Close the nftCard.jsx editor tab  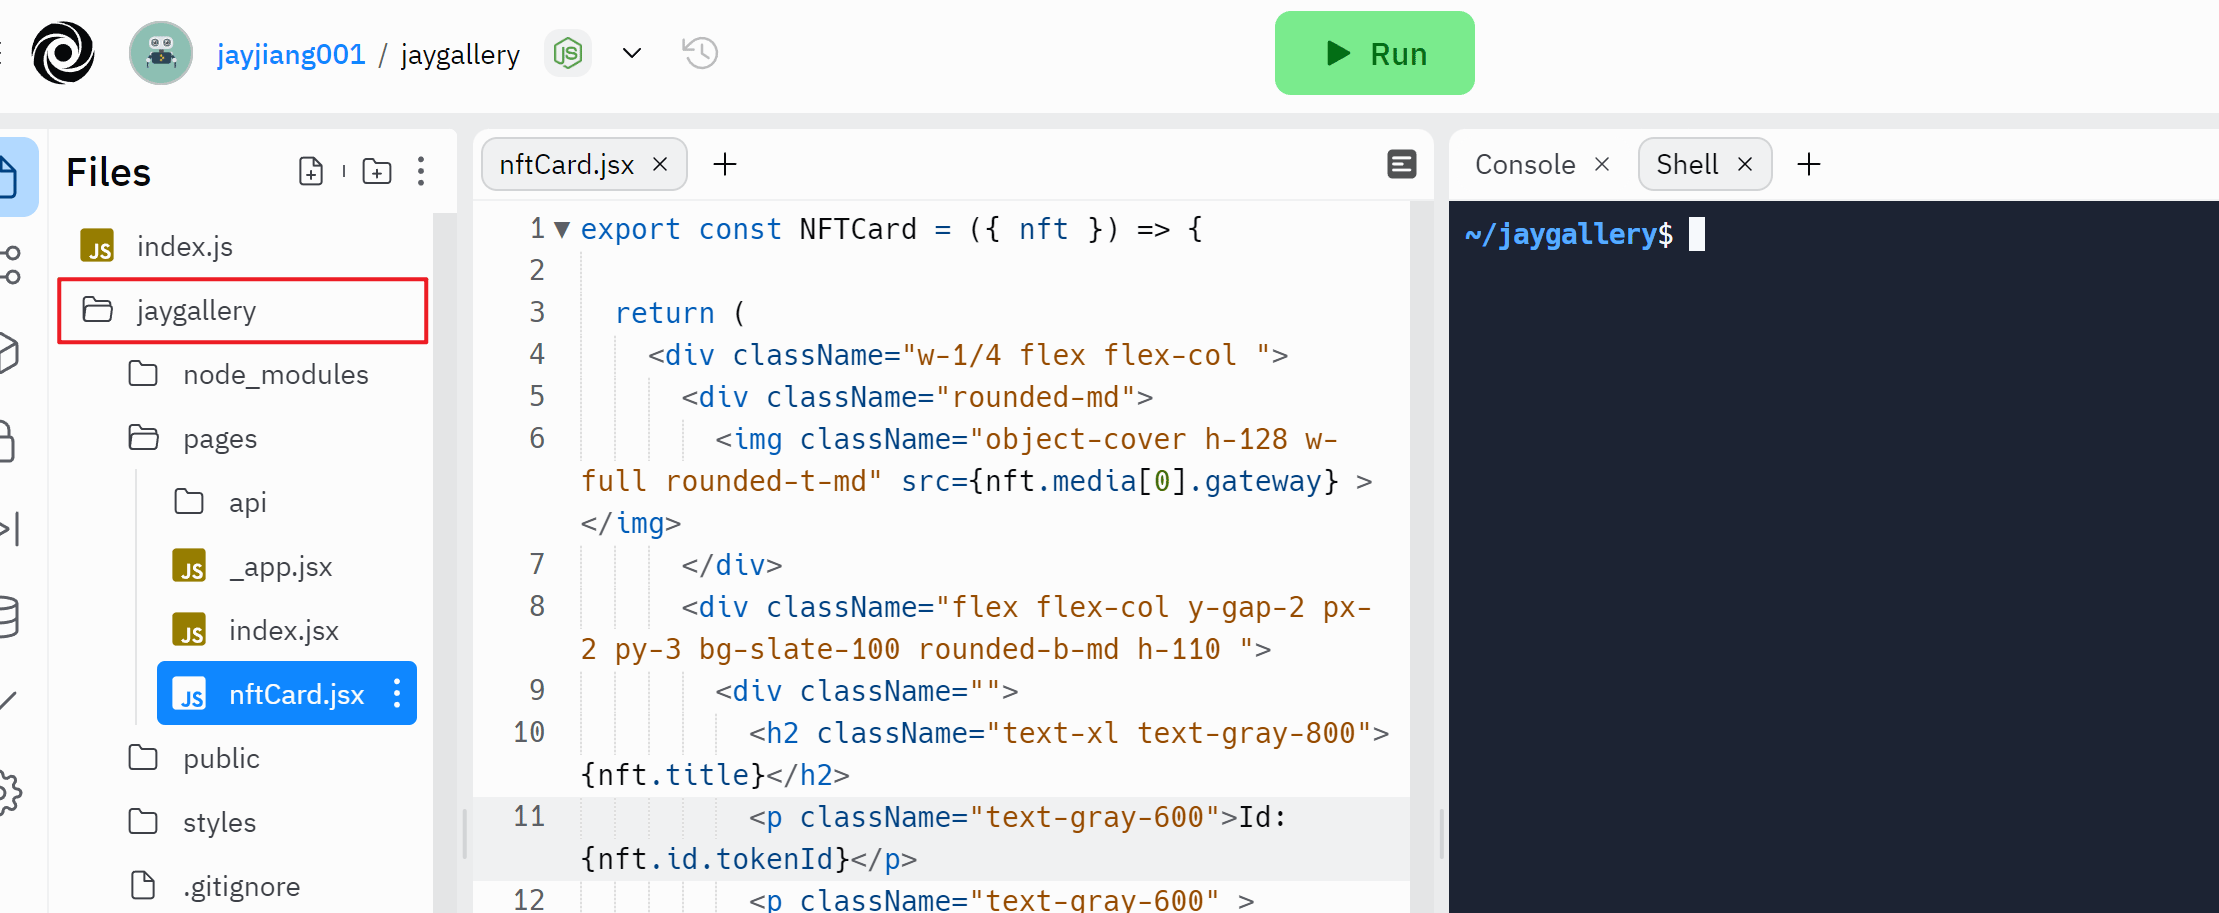(x=660, y=164)
